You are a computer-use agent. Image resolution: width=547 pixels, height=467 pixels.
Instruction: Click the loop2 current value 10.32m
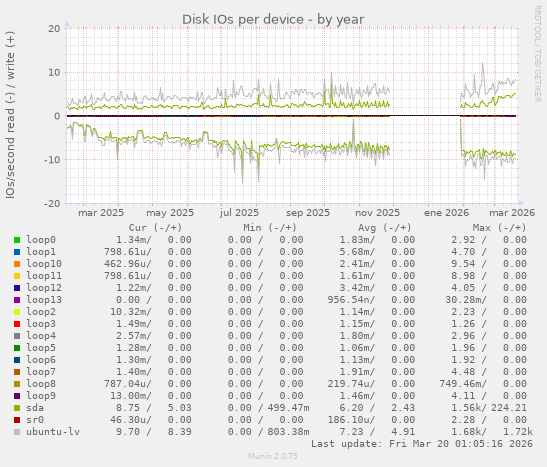(131, 312)
